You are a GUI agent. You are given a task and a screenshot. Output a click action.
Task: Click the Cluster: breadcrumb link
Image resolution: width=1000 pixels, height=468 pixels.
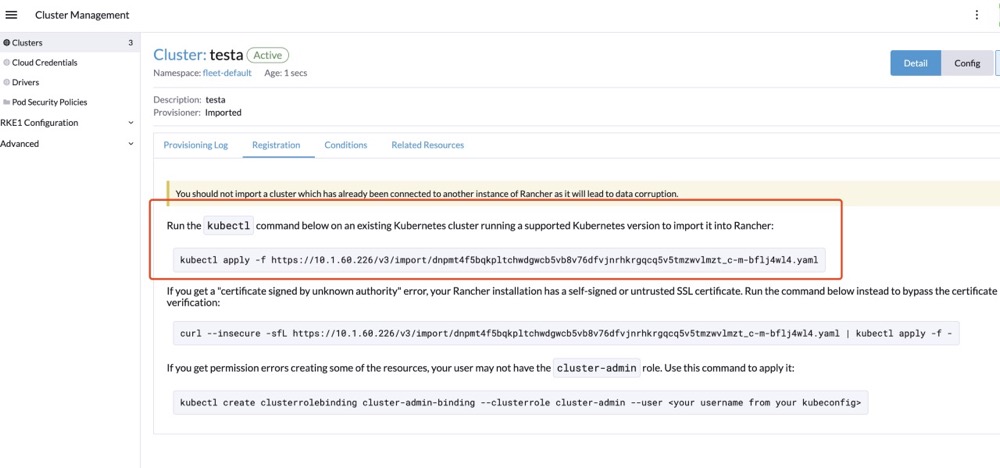[180, 55]
